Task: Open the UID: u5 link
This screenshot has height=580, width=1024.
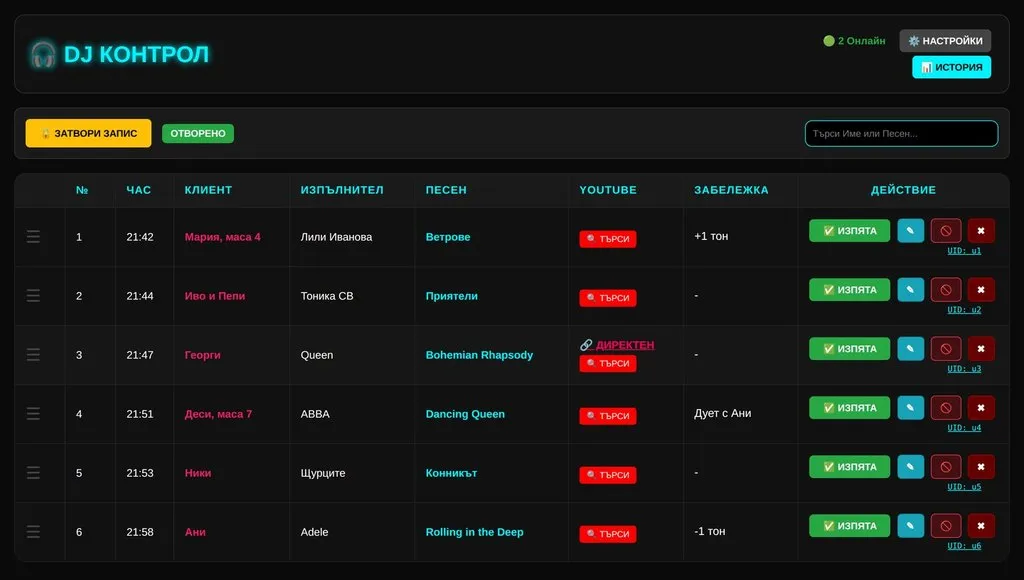Action: (x=964, y=487)
